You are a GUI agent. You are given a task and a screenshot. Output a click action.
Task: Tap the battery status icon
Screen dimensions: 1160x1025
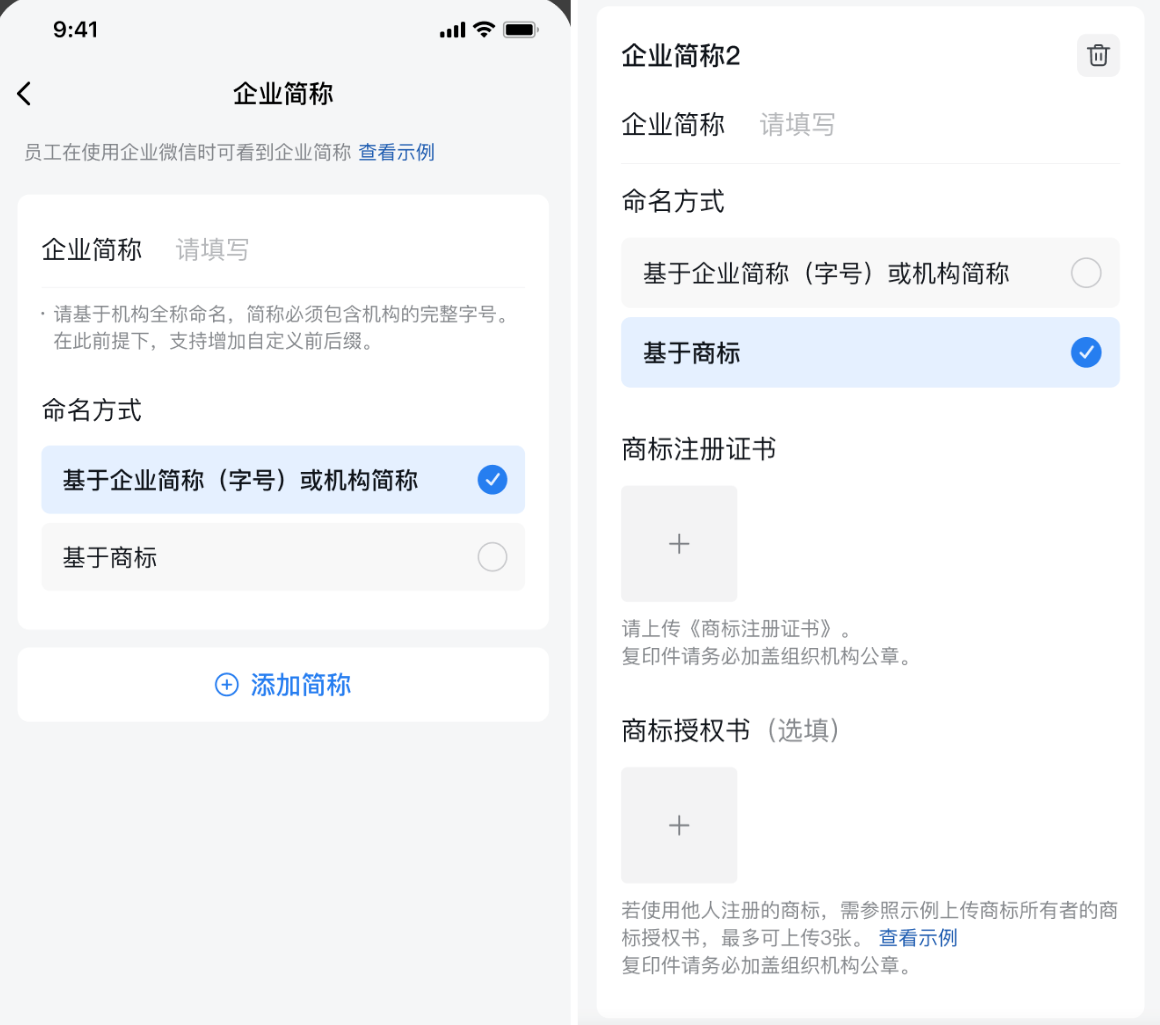click(x=520, y=30)
